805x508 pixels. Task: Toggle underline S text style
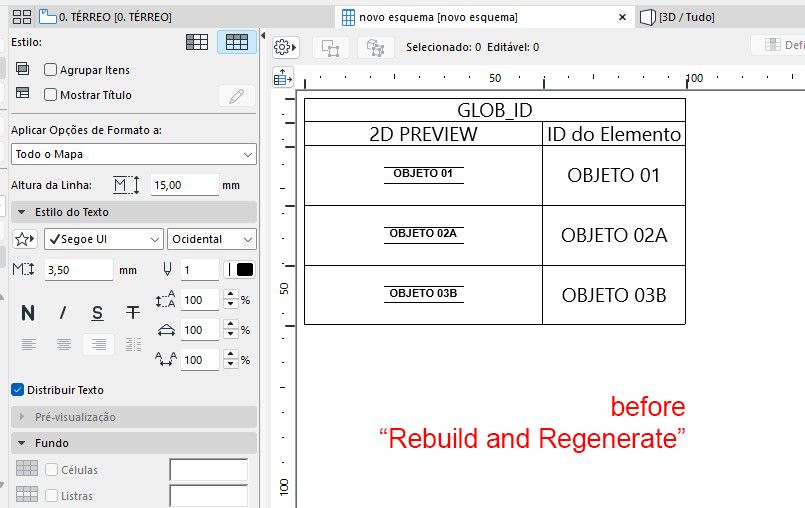98,312
